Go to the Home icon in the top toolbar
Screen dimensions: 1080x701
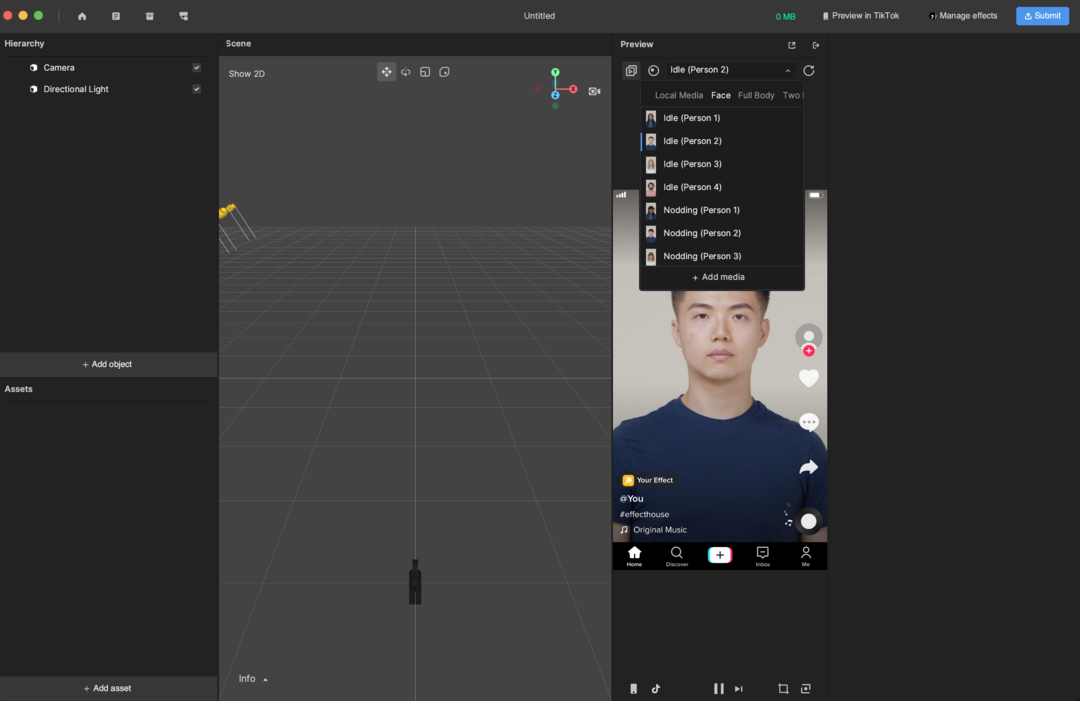tap(82, 16)
